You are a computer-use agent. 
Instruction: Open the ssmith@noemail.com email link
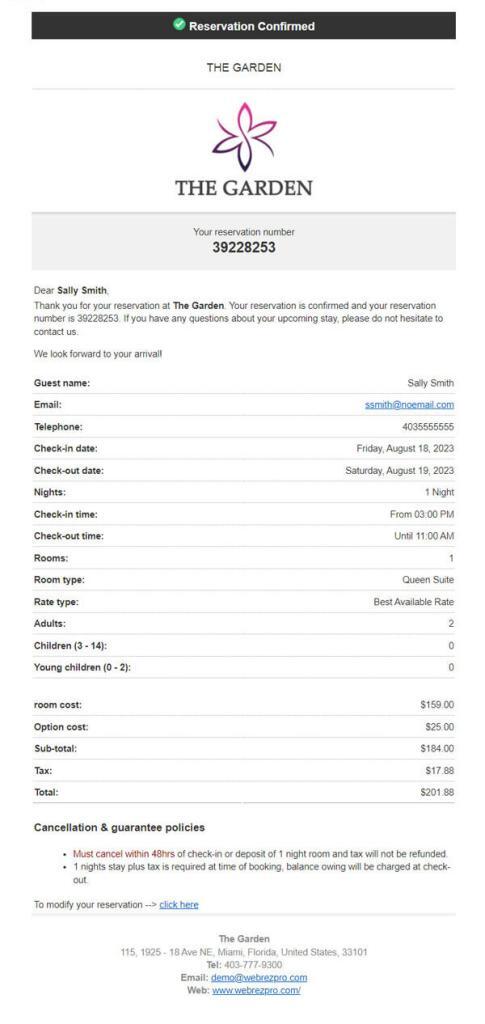[x=409, y=405]
